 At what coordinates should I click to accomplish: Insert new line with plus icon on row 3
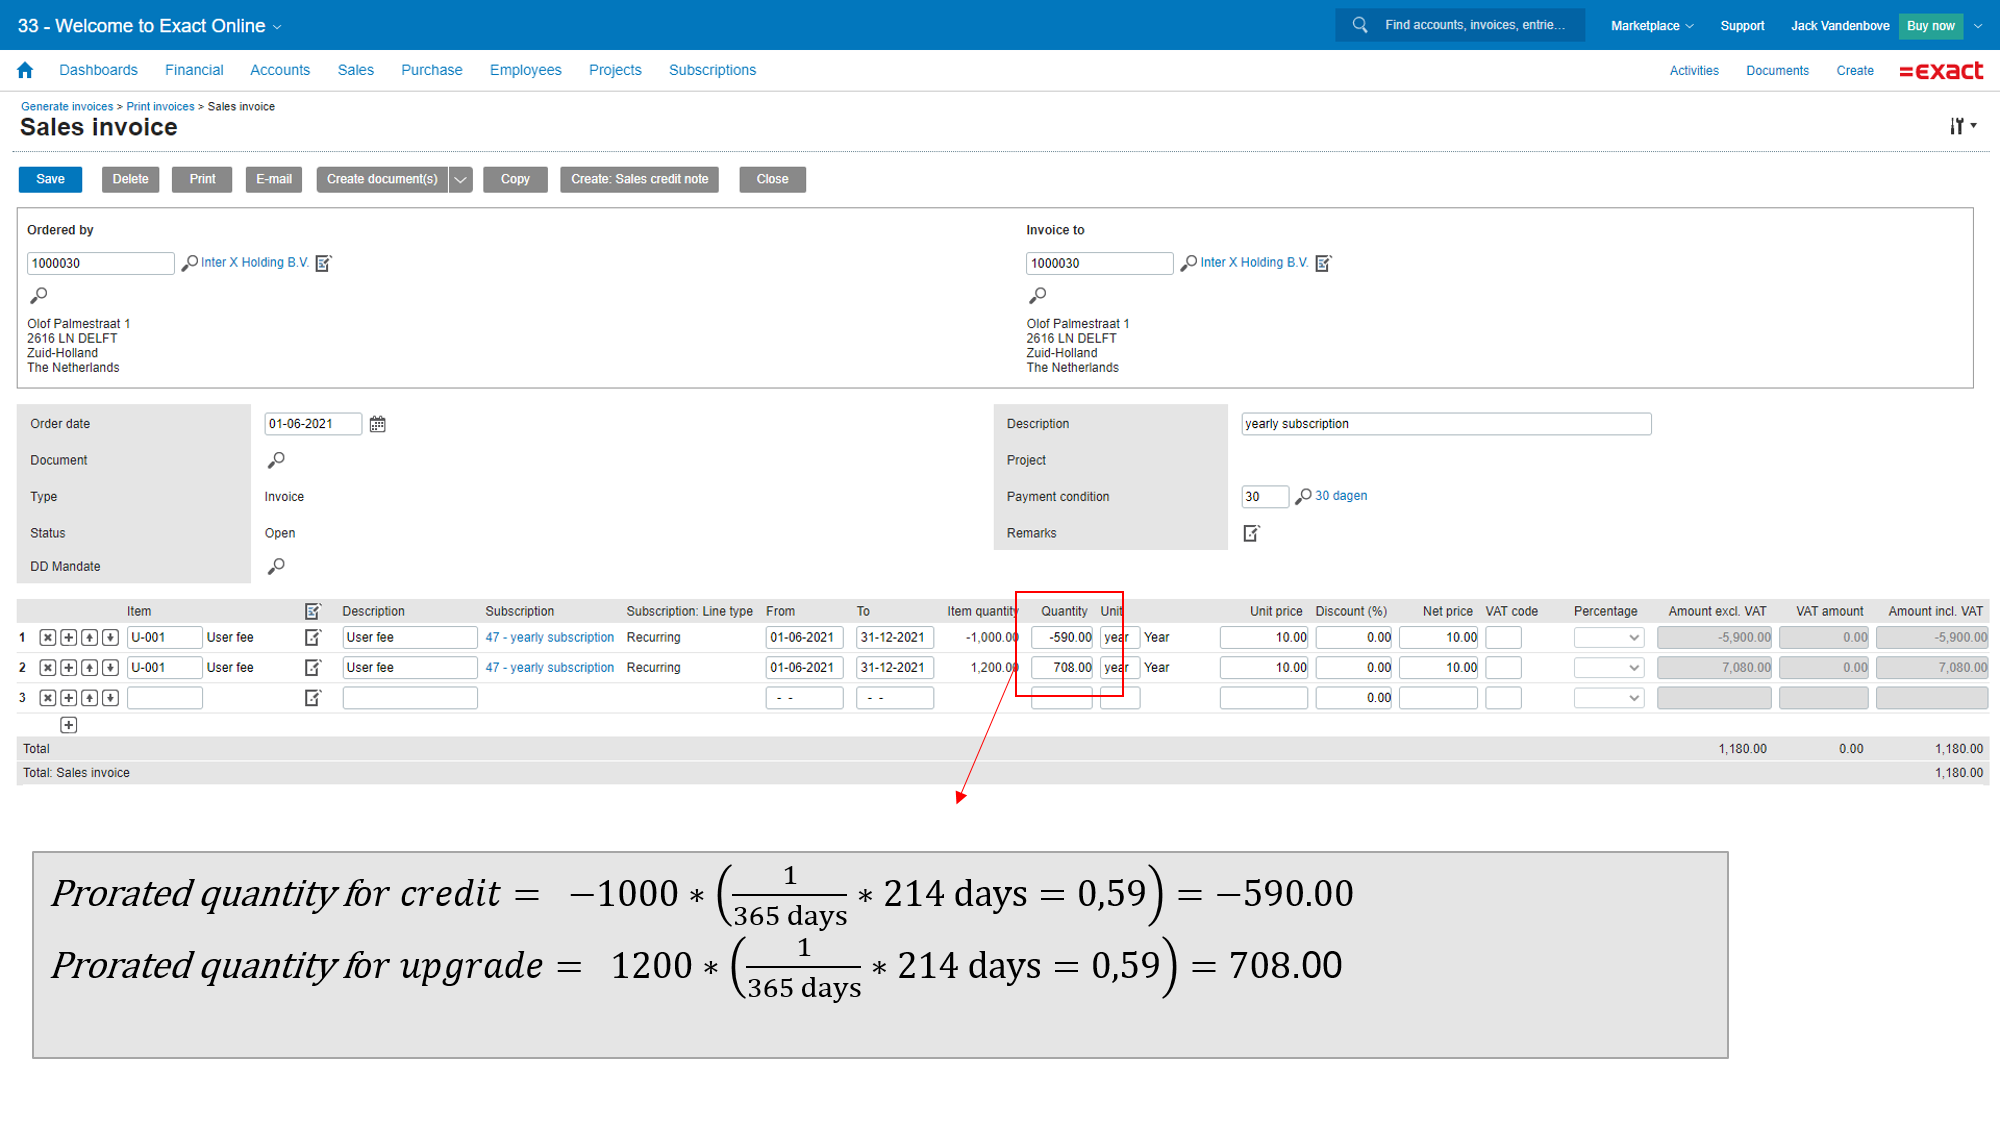(x=68, y=697)
